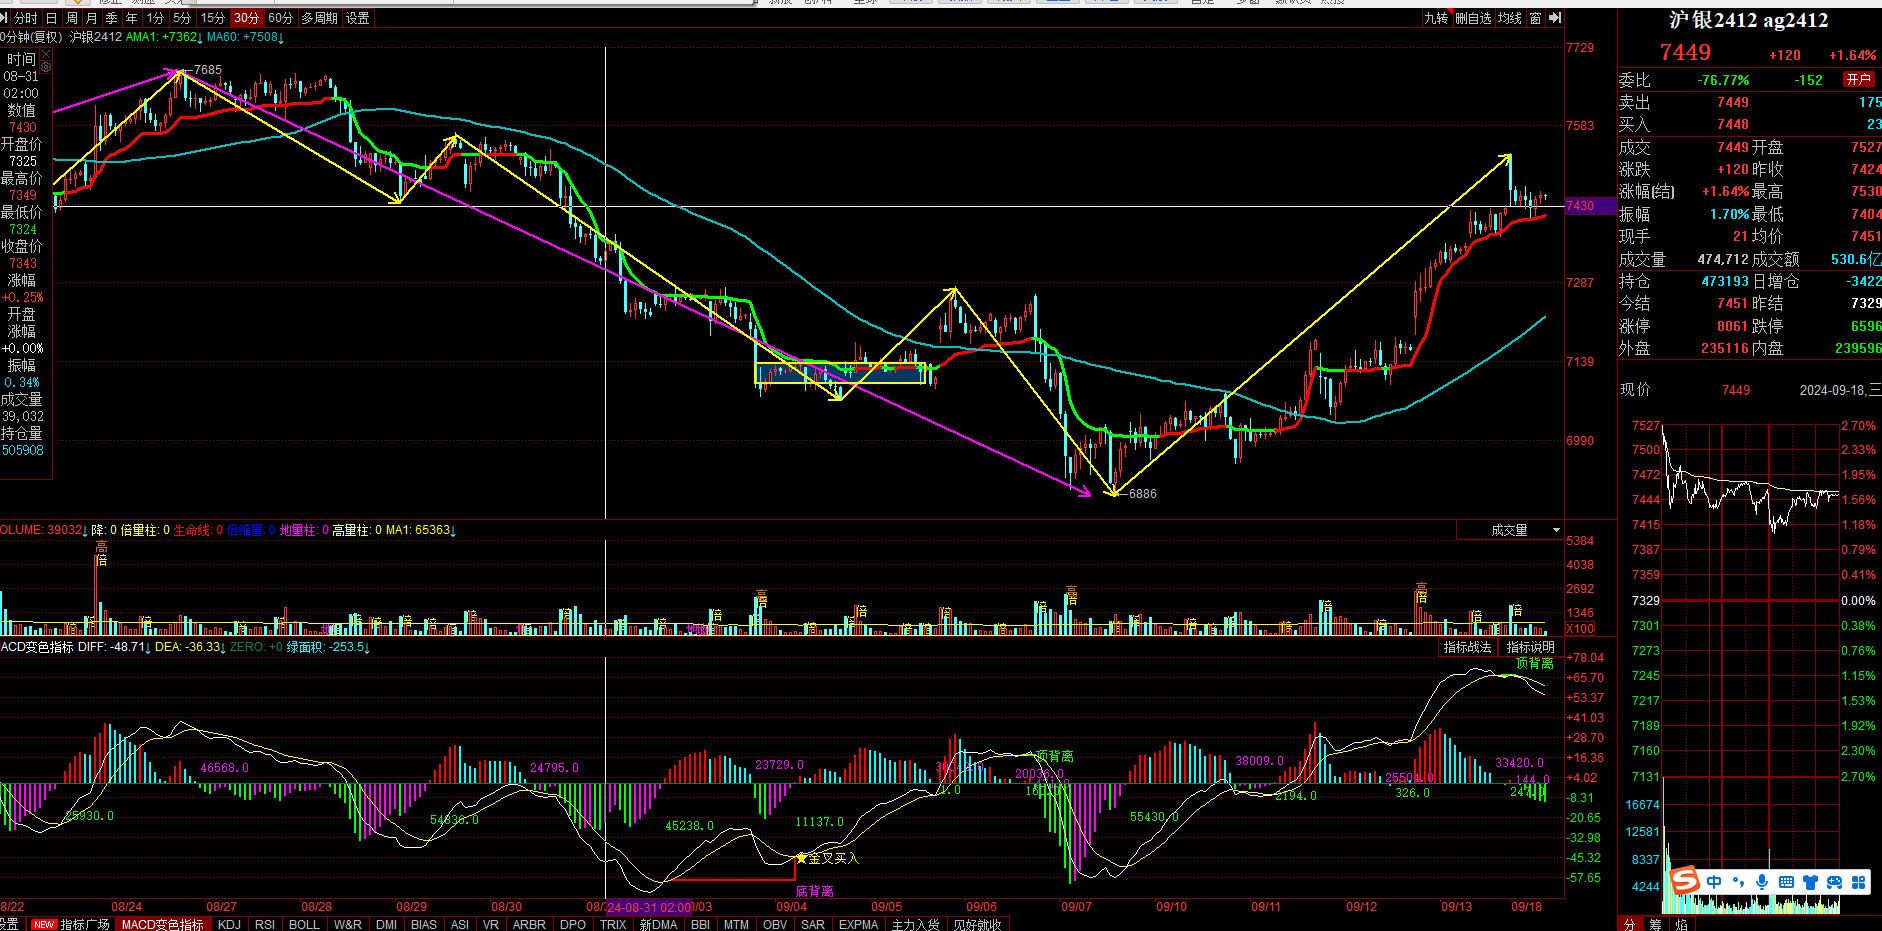This screenshot has height=931, width=1882.
Task: Open 指标说明 indicator description
Action: [1530, 647]
